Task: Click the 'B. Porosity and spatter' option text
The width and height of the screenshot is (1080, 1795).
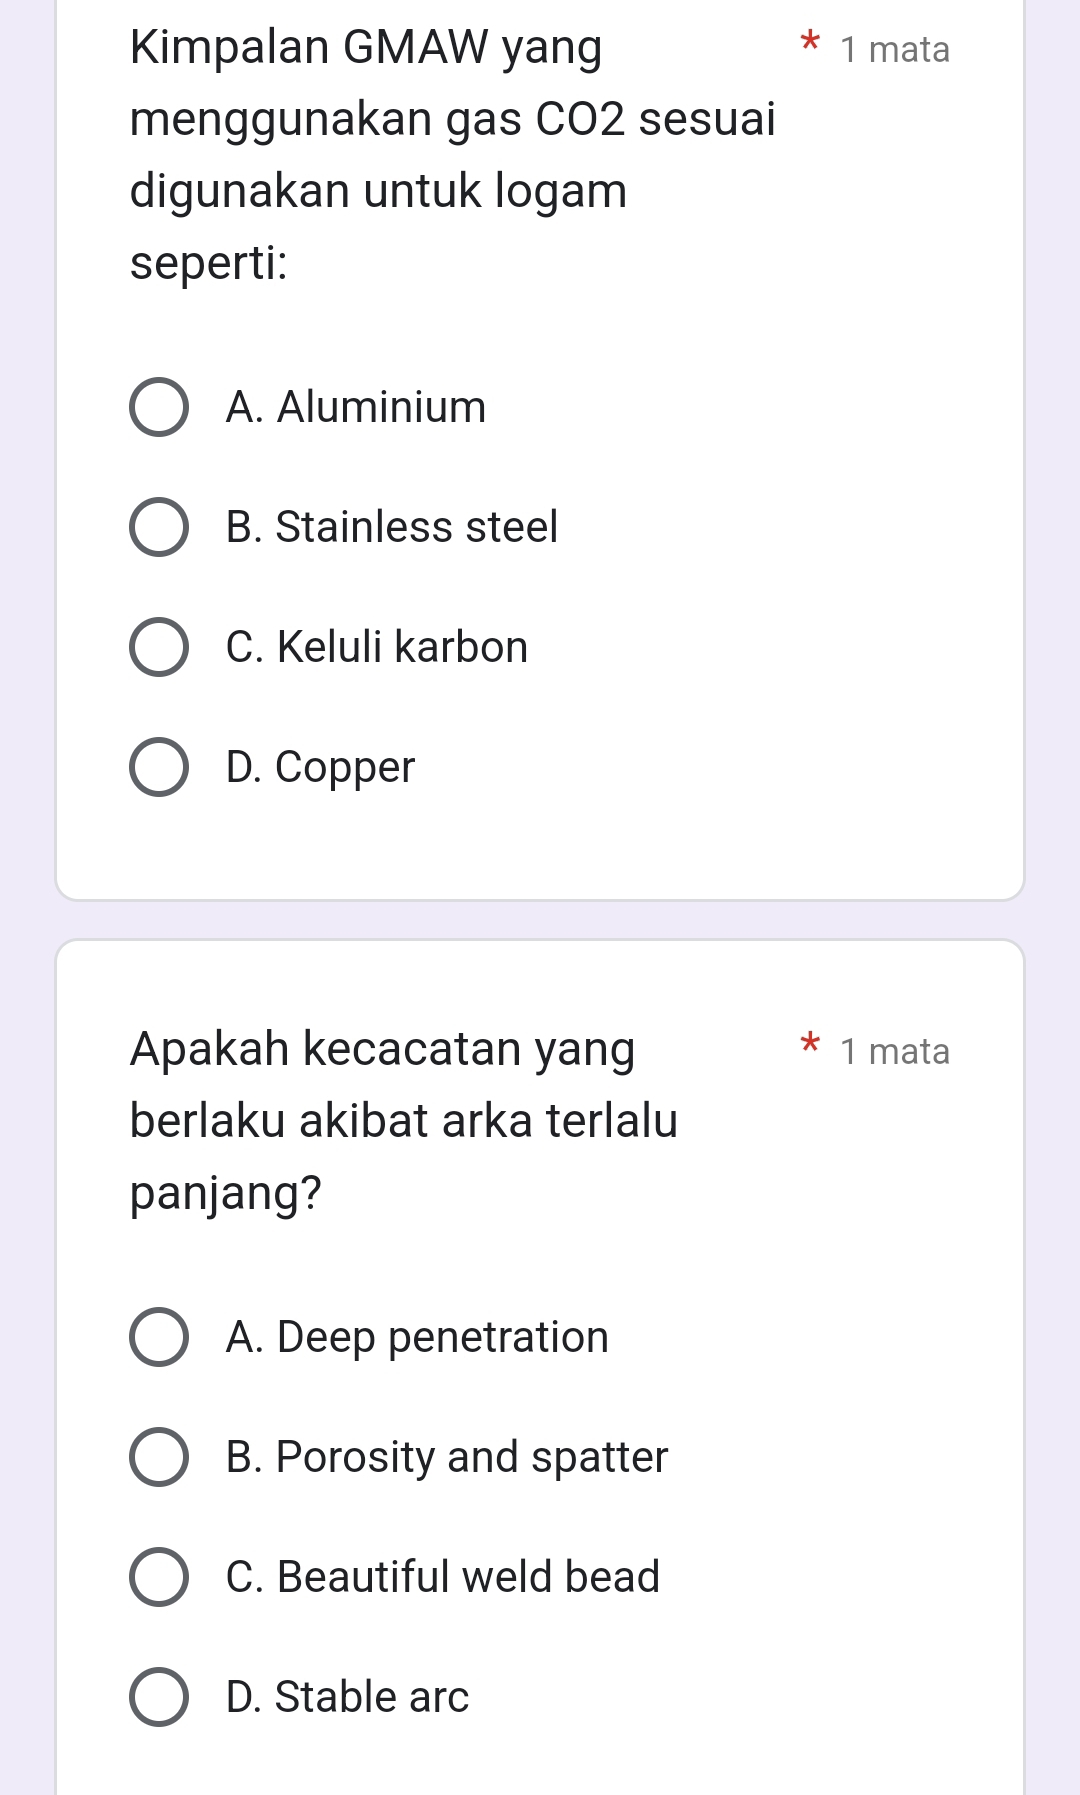Action: coord(447,1457)
